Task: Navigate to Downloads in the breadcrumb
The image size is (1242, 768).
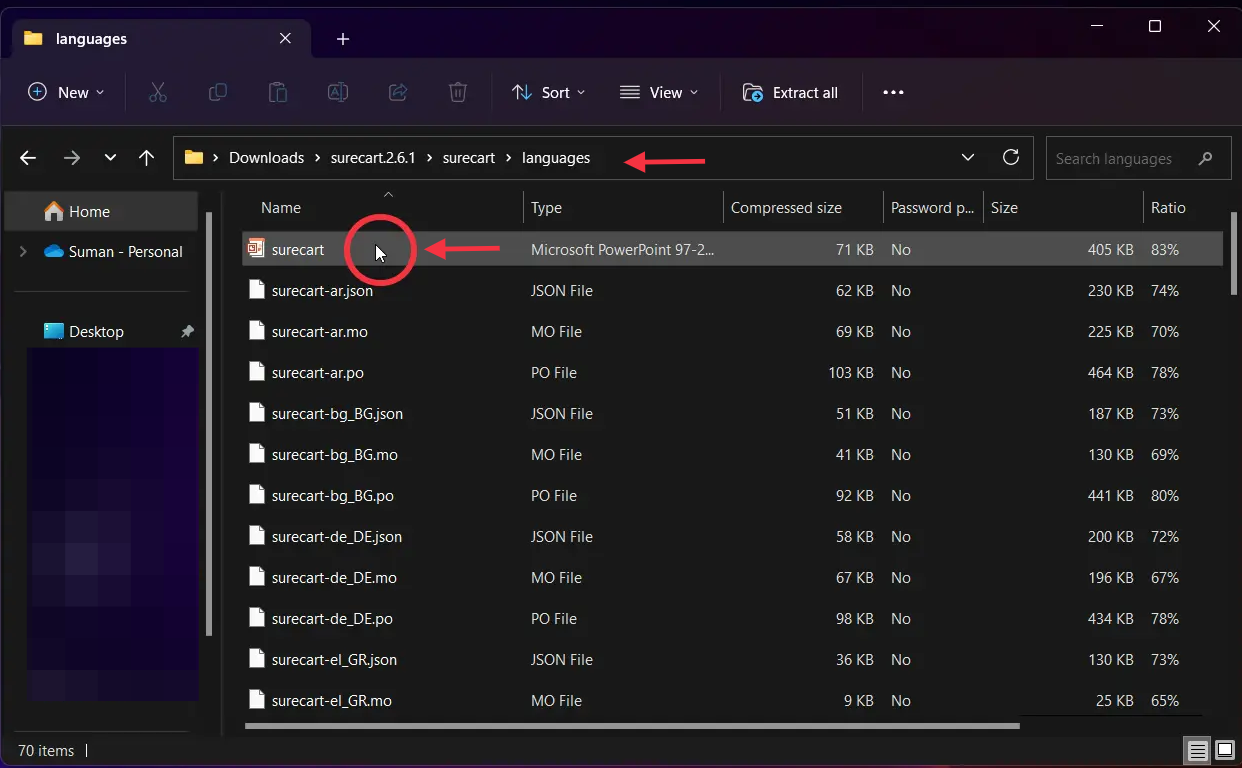Action: [x=266, y=158]
